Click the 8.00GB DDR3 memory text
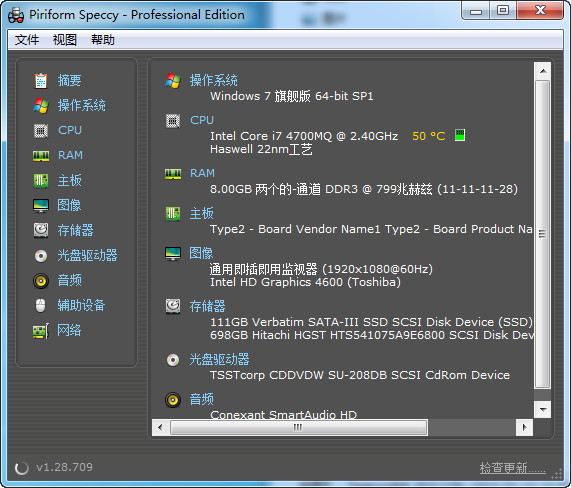571x488 pixels. coord(364,189)
